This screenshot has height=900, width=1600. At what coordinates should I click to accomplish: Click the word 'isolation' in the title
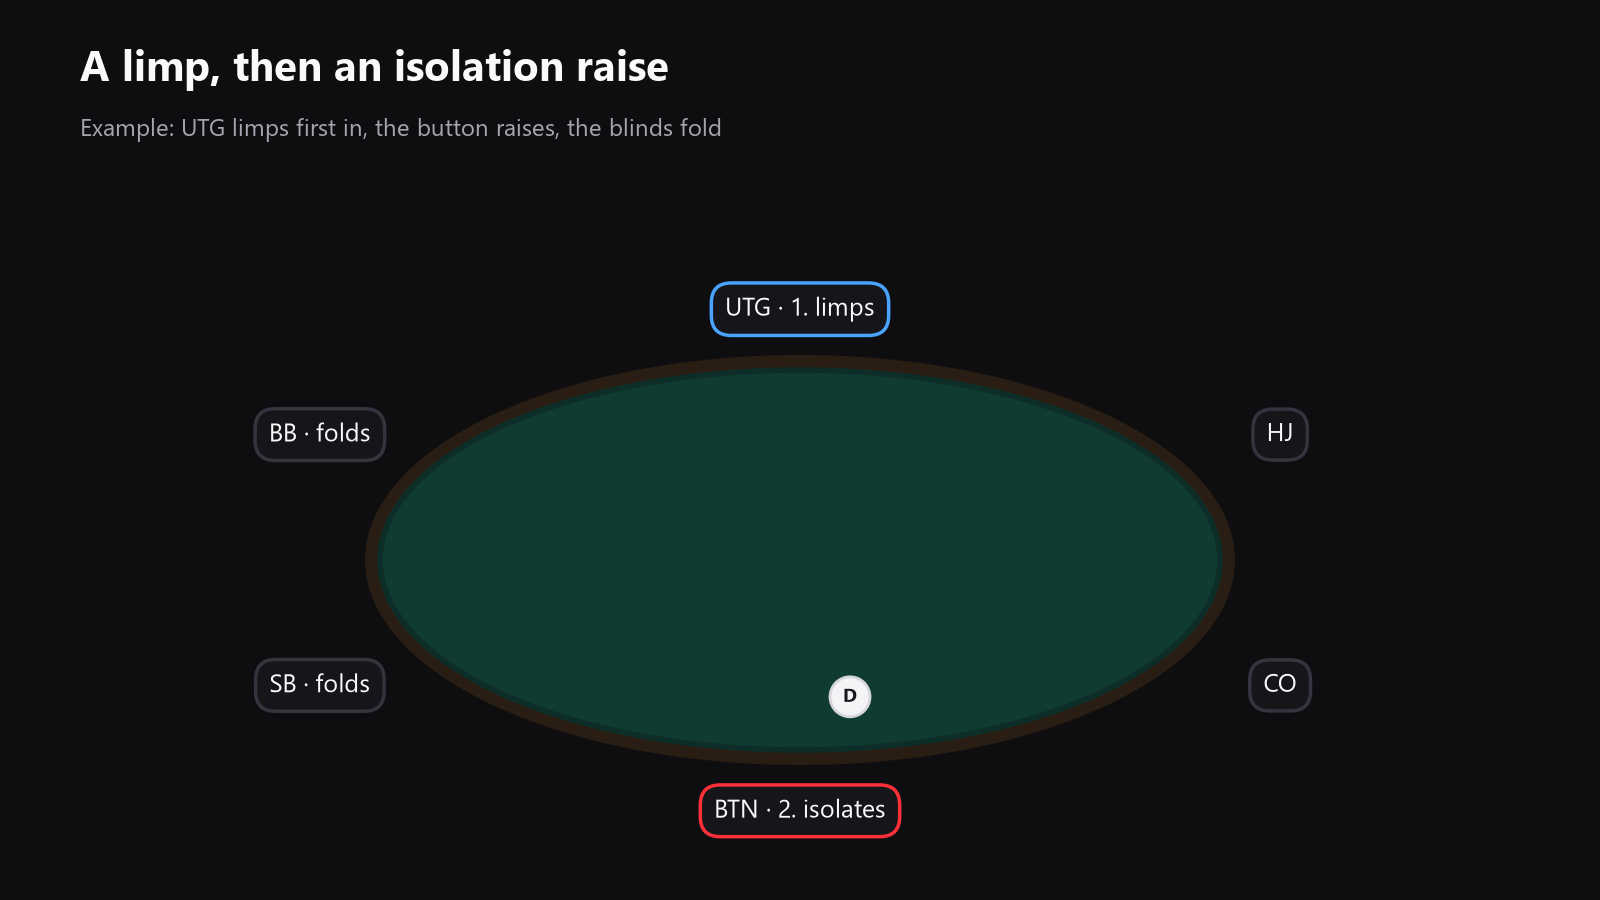point(479,68)
